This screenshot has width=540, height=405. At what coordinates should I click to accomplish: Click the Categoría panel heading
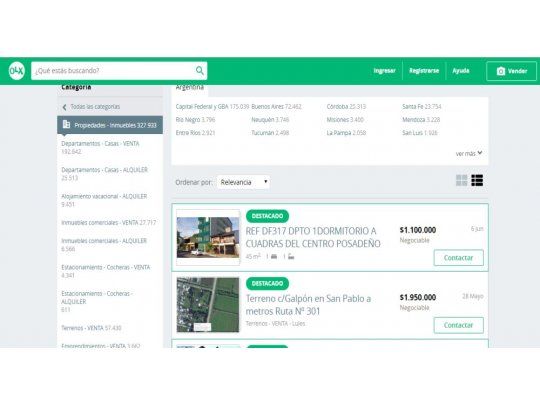click(76, 87)
